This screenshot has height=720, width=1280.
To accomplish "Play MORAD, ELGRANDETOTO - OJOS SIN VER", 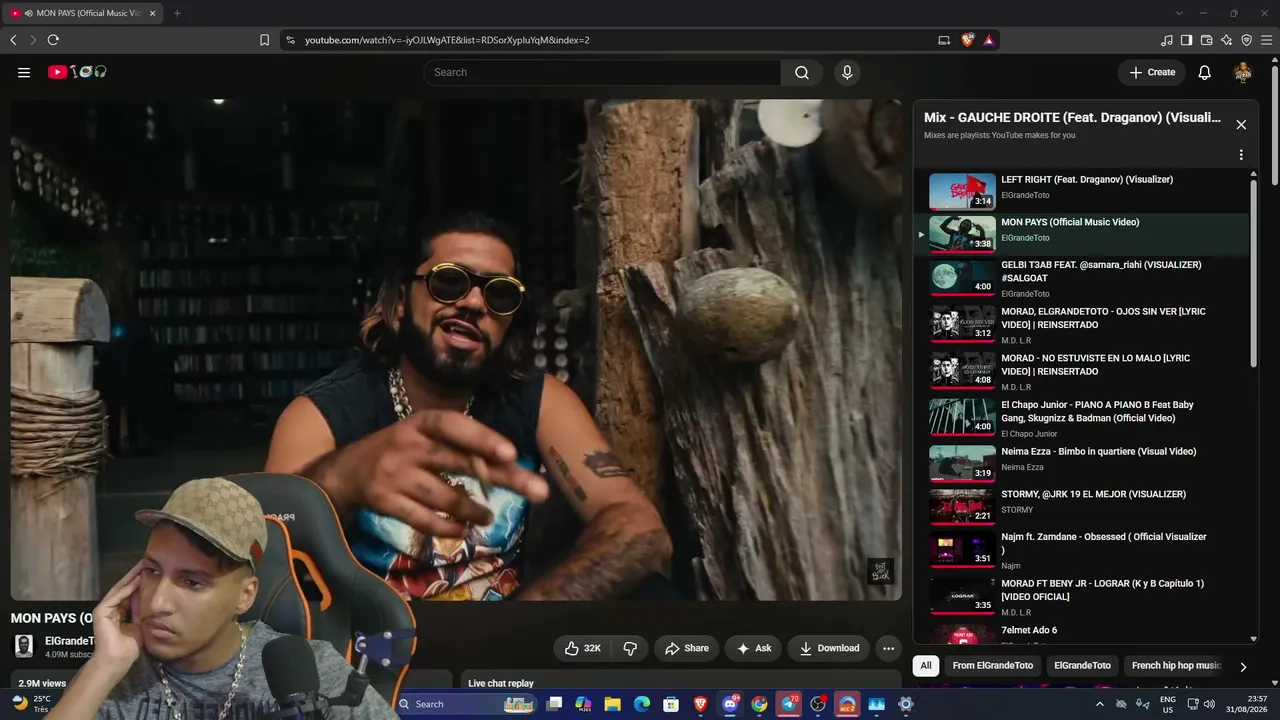I will [1082, 325].
